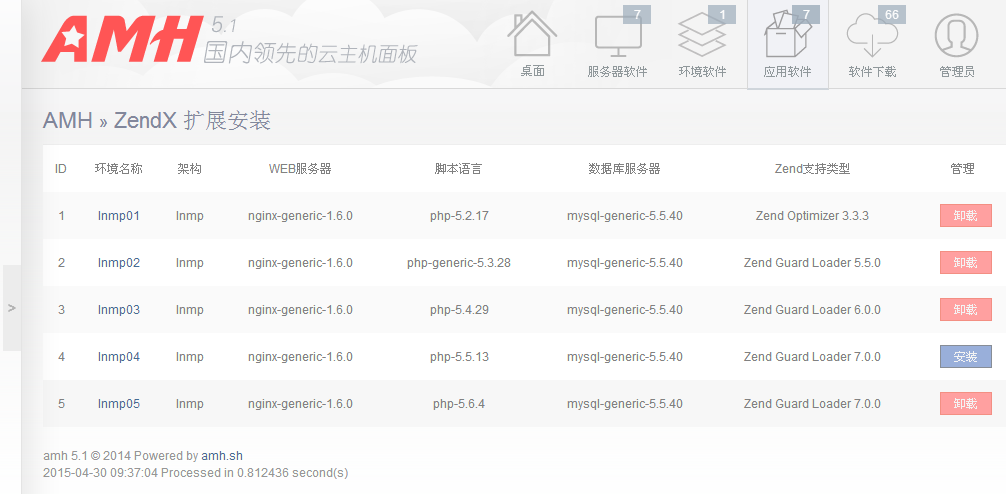Image resolution: width=1006 pixels, height=494 pixels.
Task: Uninstall Zend Optimizer 3.3.3 for lnmp01
Action: (x=965, y=215)
